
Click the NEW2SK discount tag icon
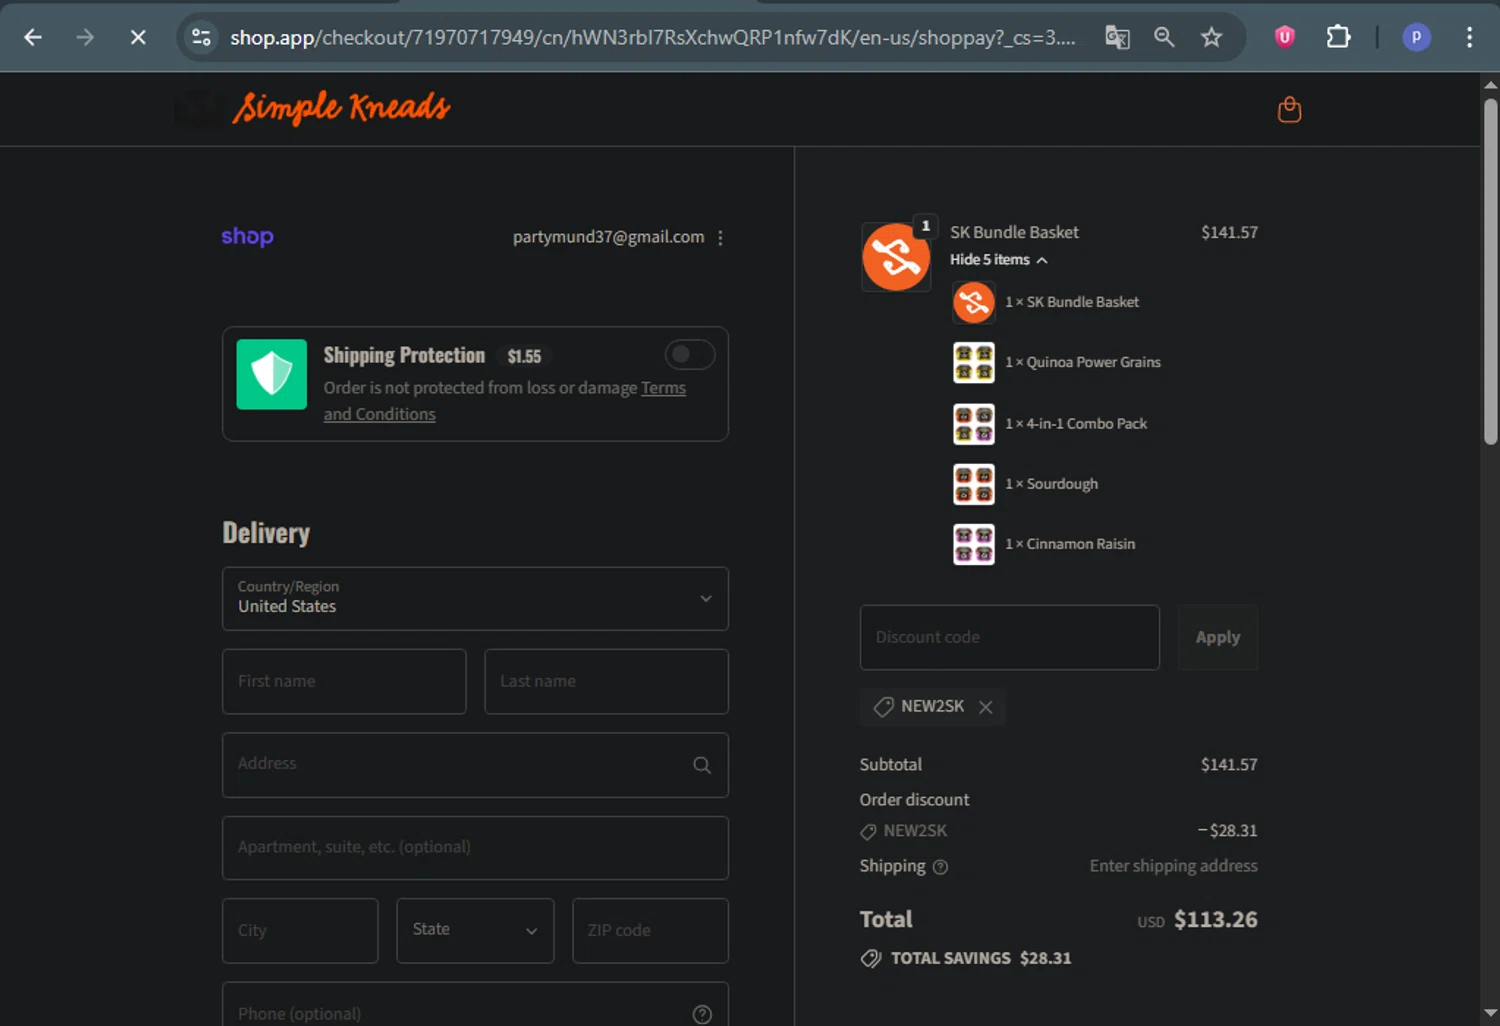(883, 707)
